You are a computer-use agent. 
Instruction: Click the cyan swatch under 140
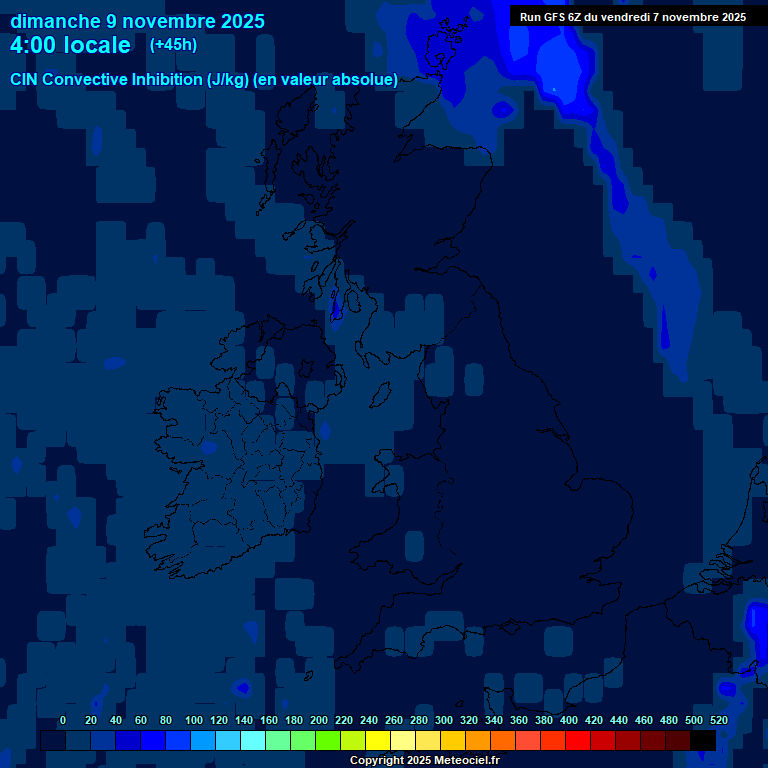[252, 740]
